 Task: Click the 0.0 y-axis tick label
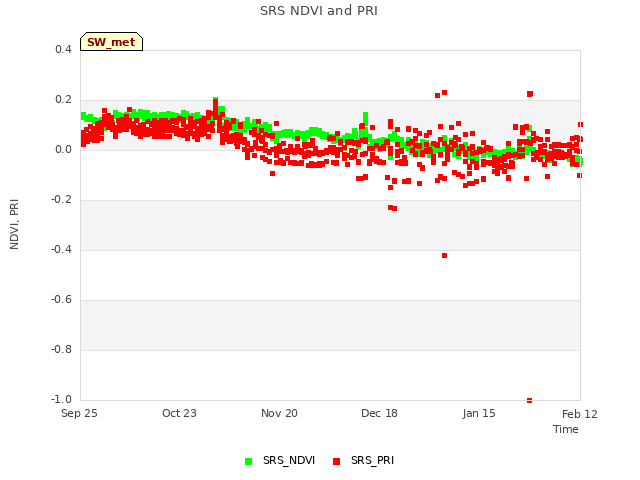(63, 149)
